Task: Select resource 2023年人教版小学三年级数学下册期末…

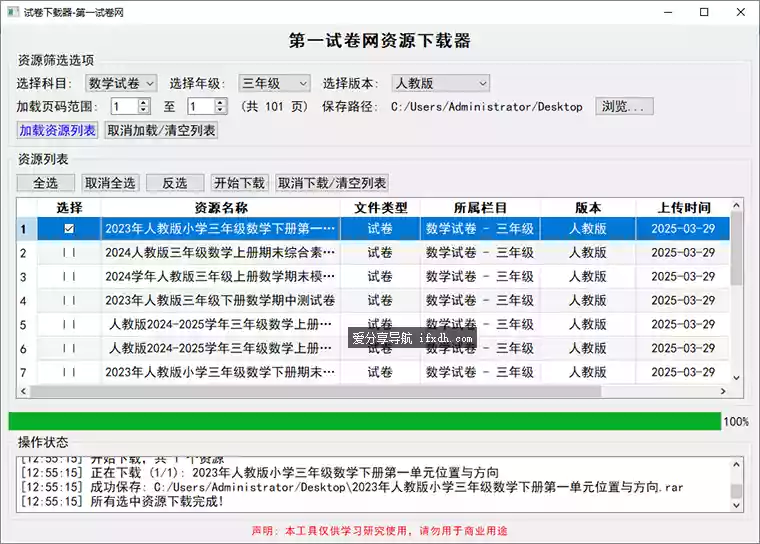Action: [220, 372]
